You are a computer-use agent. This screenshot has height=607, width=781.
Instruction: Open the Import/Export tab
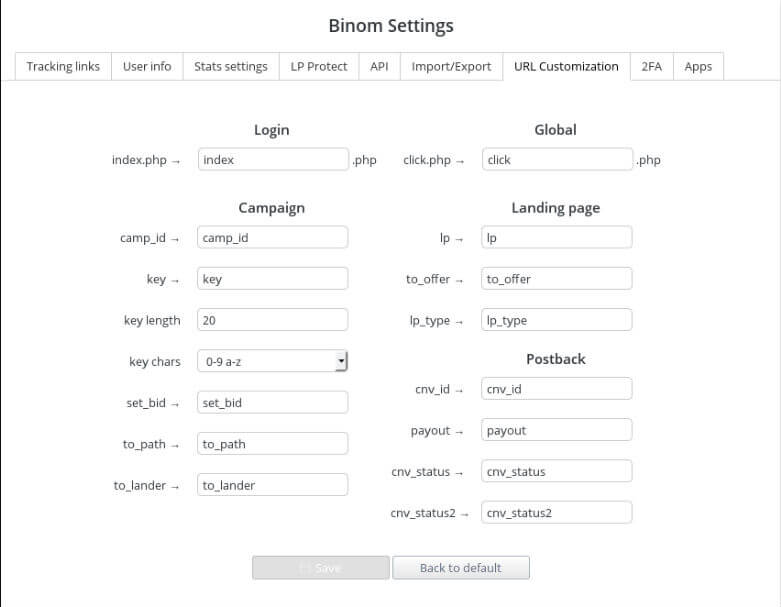[451, 66]
